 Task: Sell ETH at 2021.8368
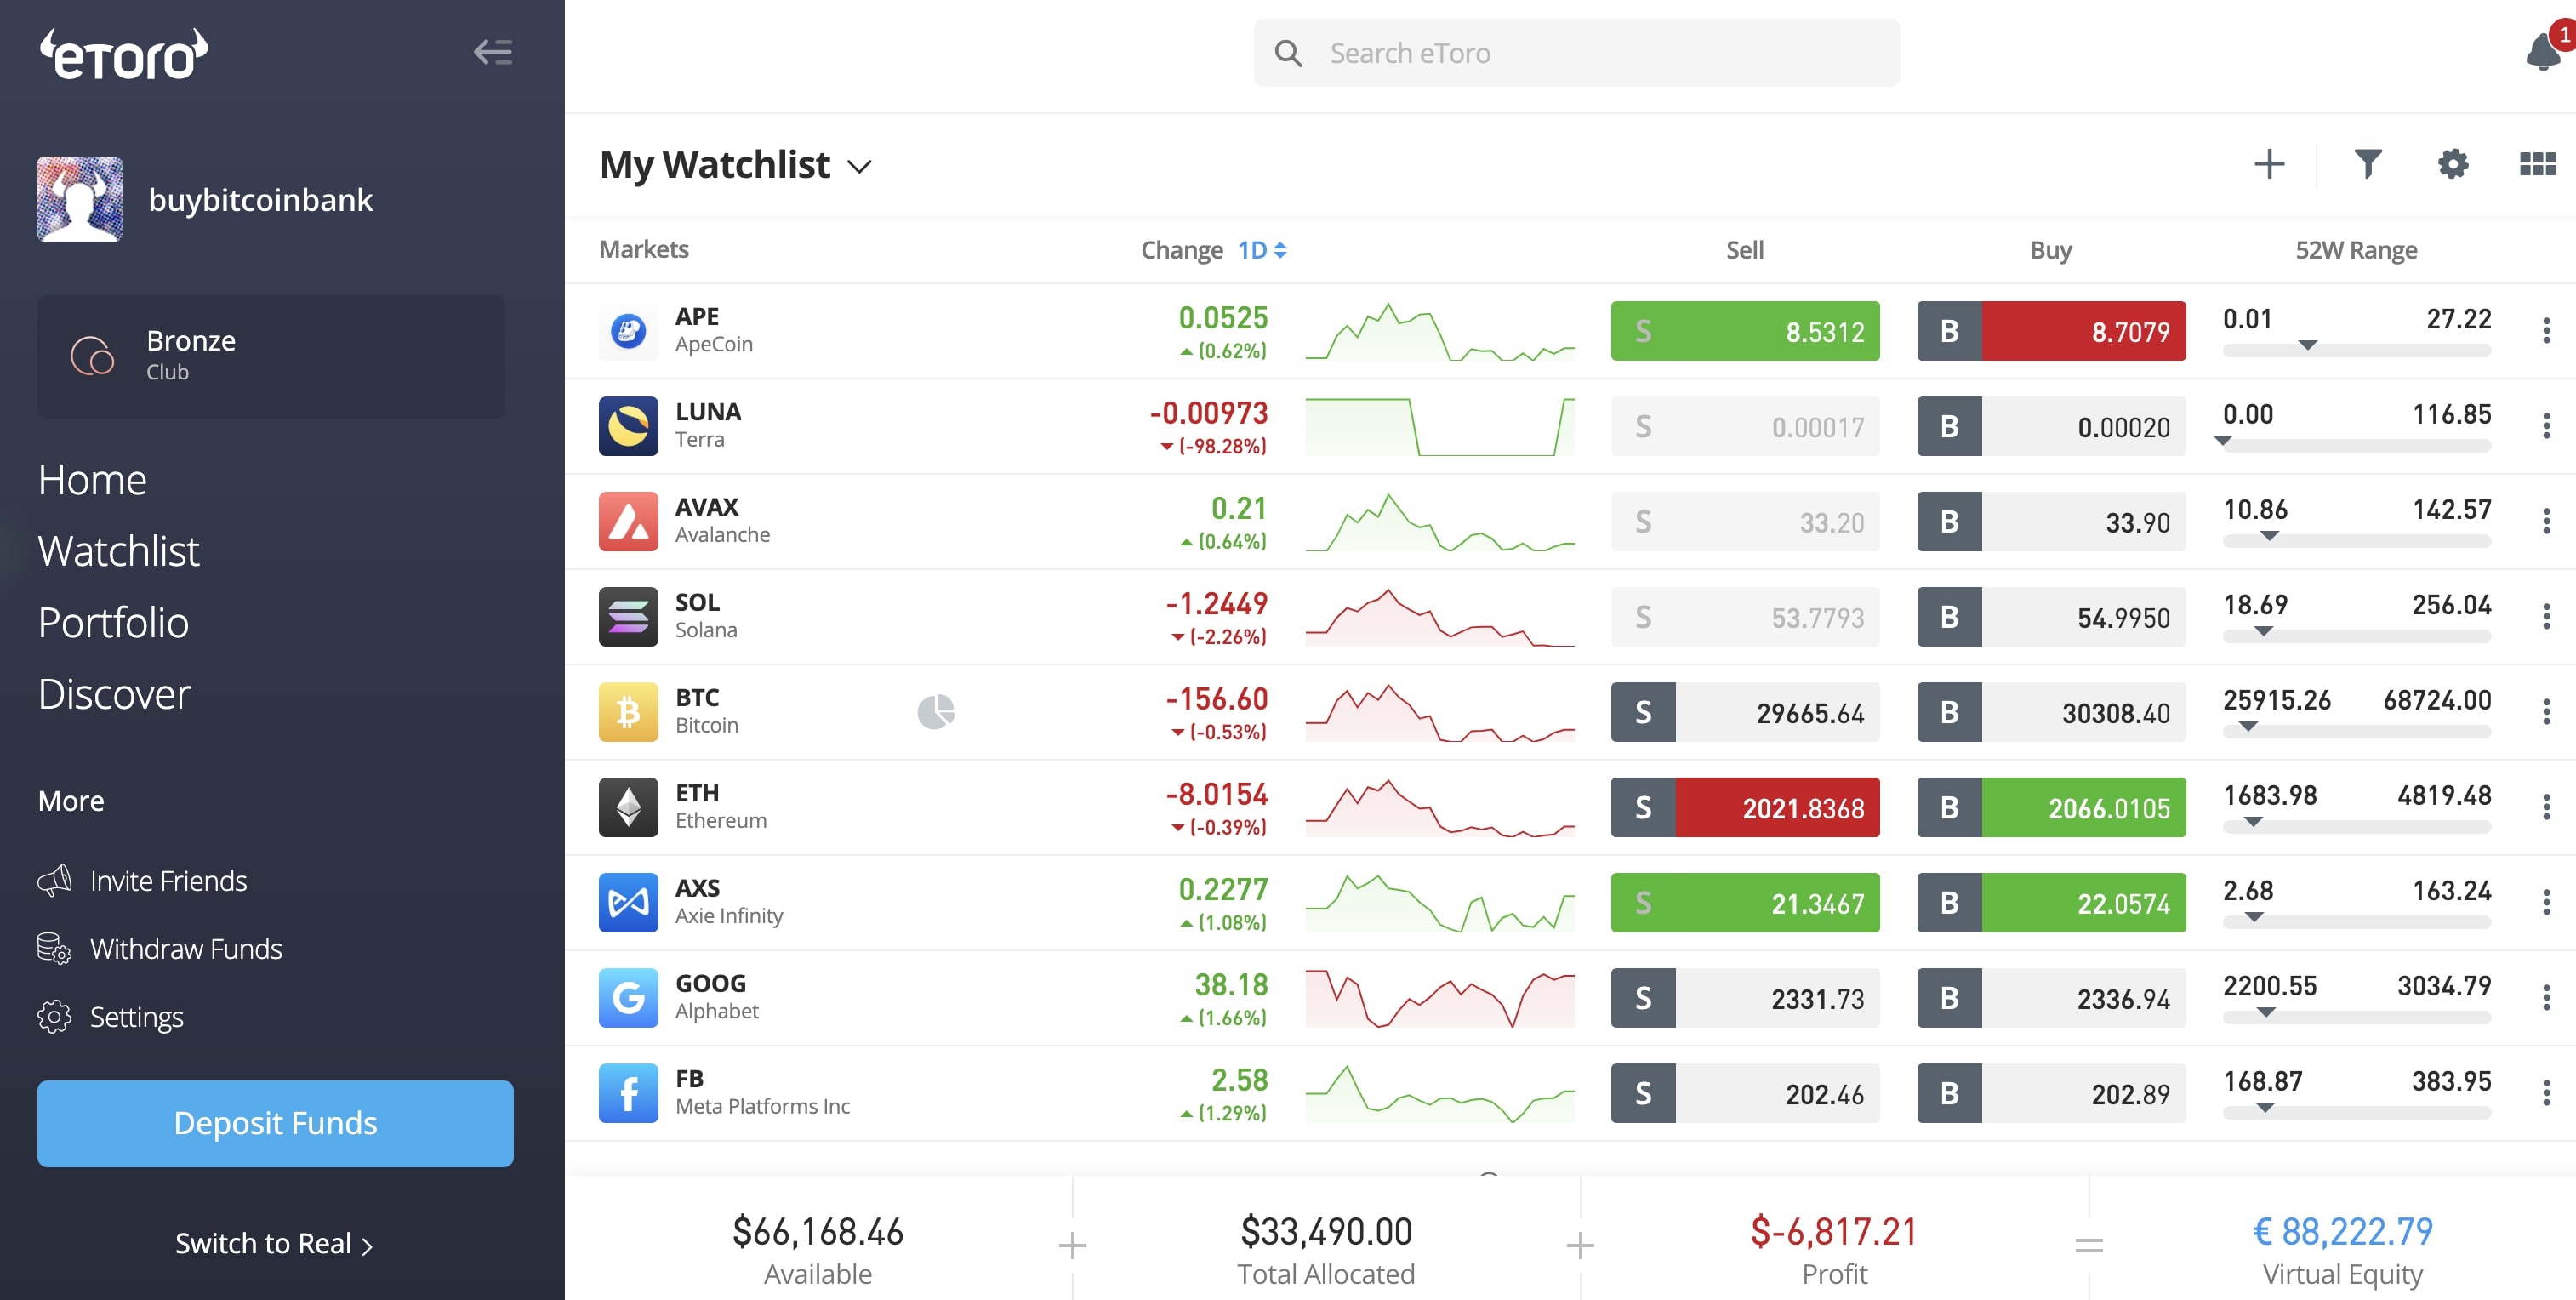pyautogui.click(x=1744, y=807)
